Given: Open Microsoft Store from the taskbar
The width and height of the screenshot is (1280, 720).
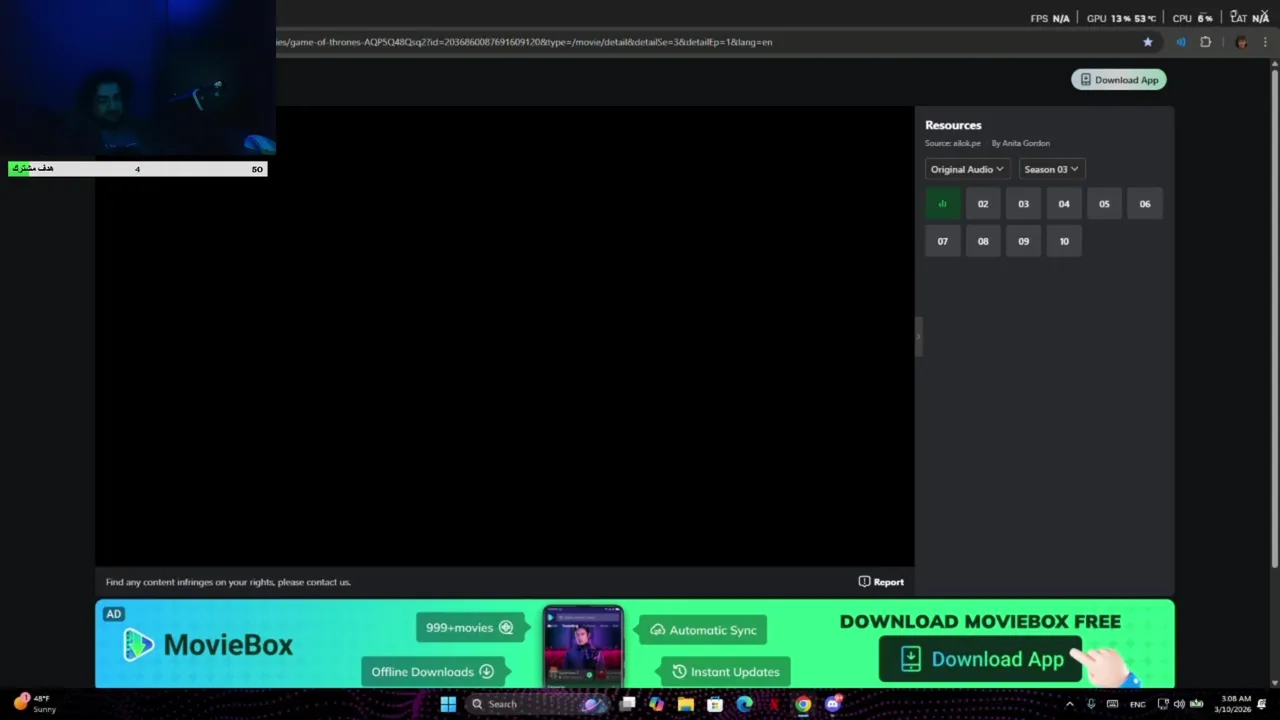Looking at the screenshot, I should pyautogui.click(x=715, y=704).
